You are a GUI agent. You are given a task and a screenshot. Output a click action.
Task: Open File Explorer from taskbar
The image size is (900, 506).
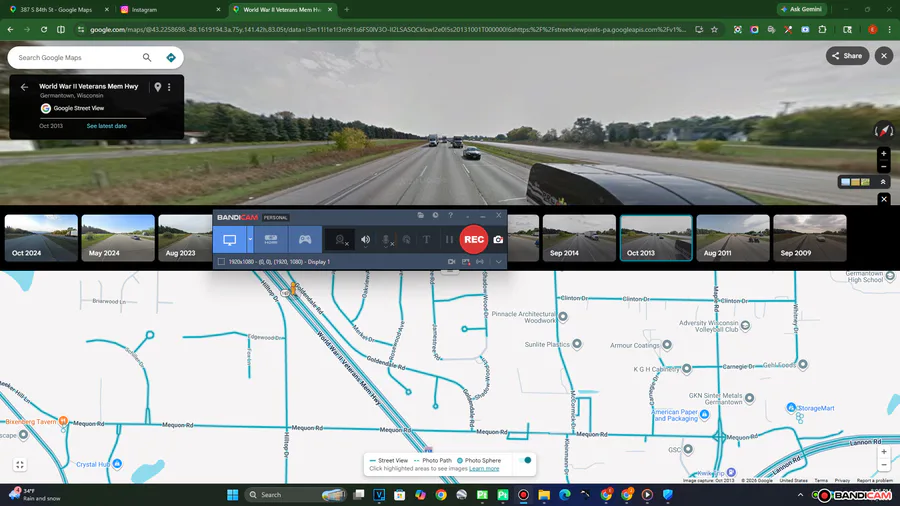click(x=544, y=495)
